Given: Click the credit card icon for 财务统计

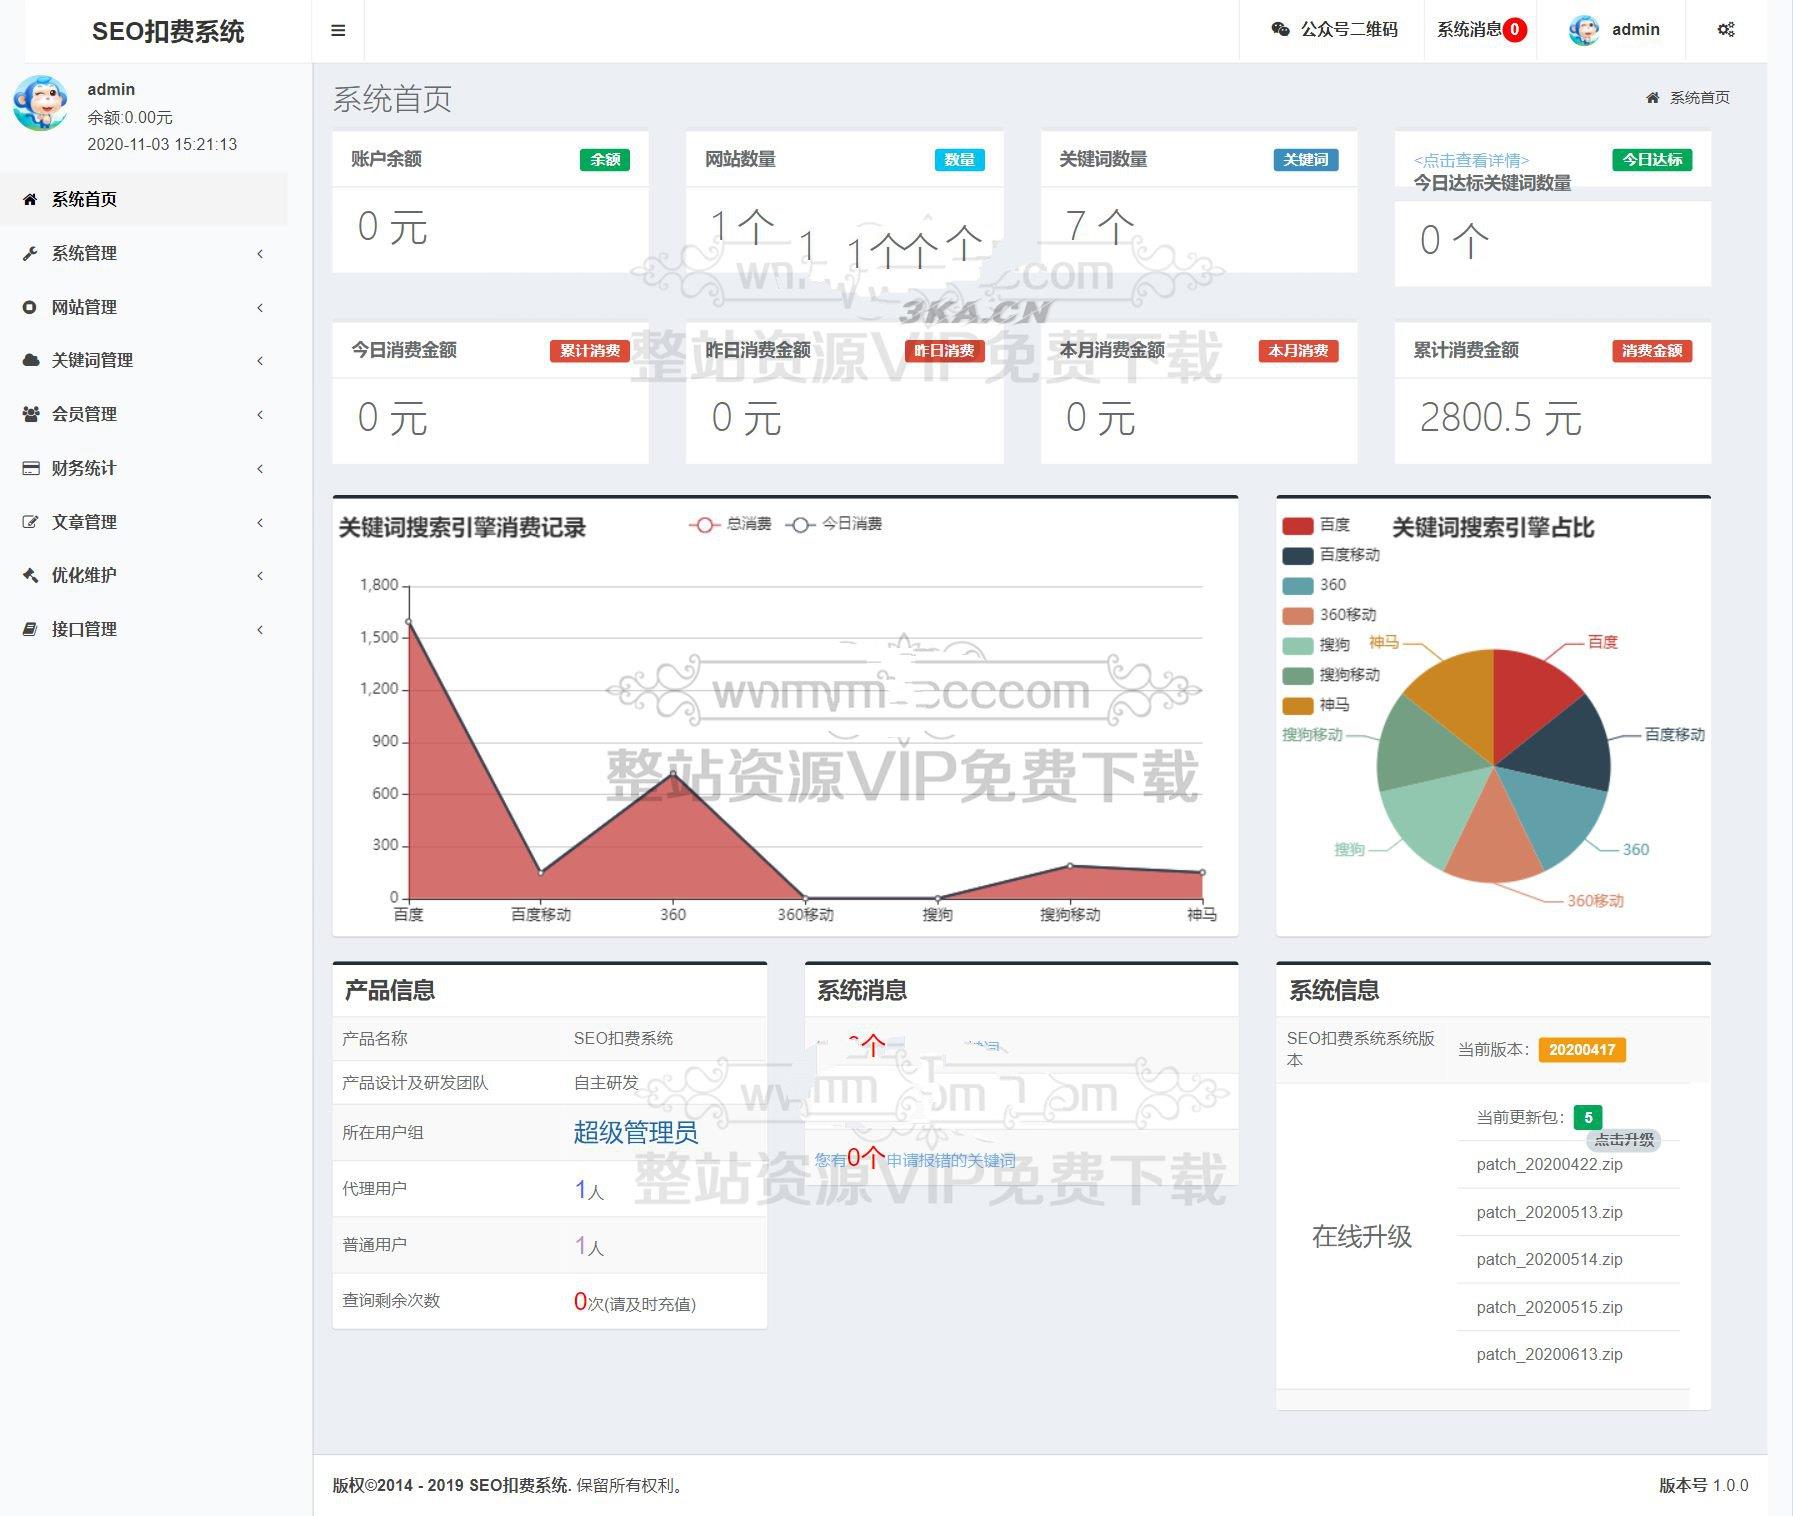Looking at the screenshot, I should click(30, 468).
